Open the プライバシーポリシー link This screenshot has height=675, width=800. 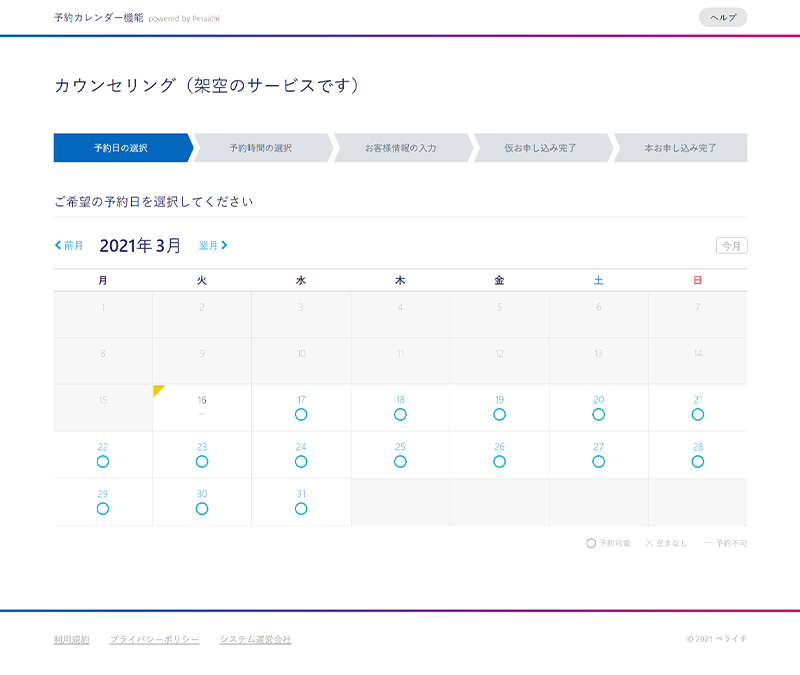[154, 639]
